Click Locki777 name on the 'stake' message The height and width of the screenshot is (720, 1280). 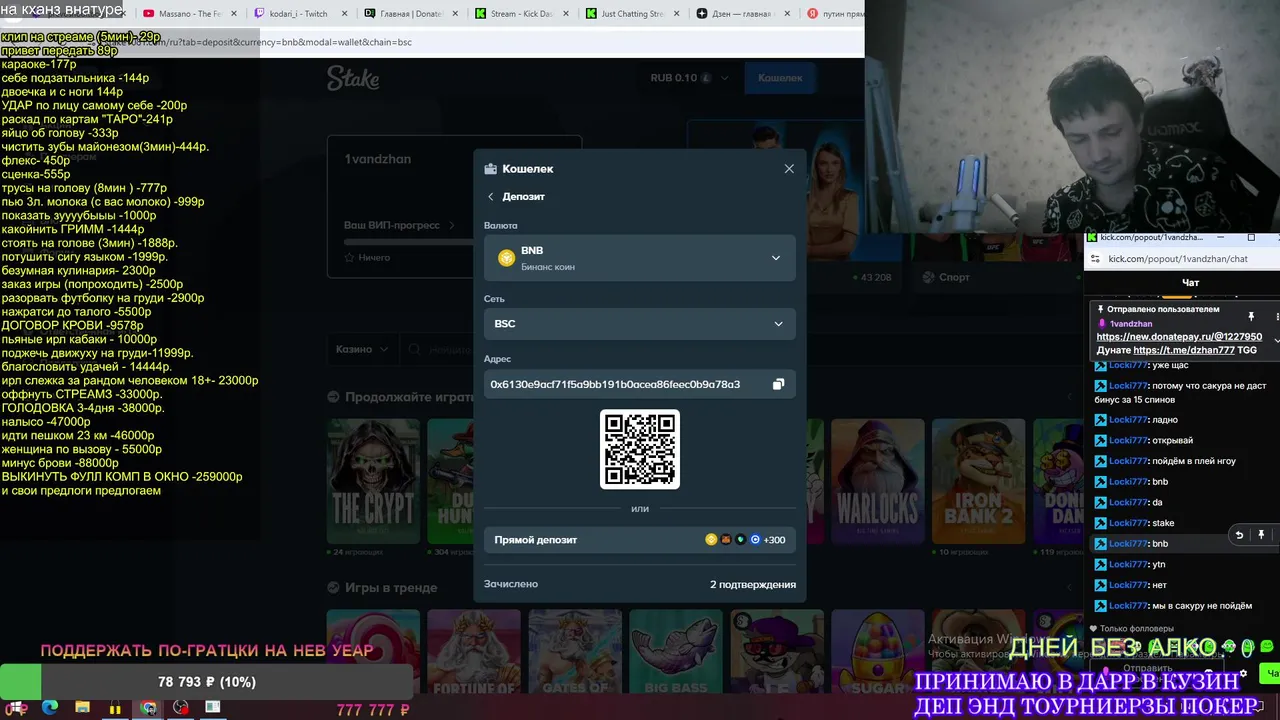pos(1128,523)
